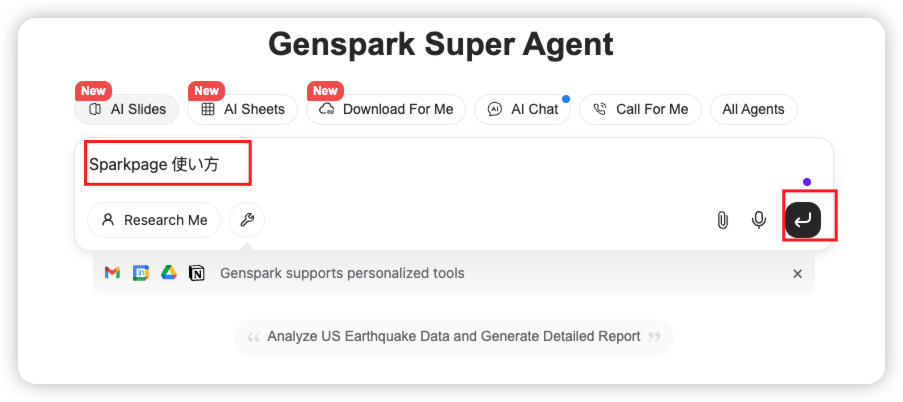Click the Genspark supports personalized tools text
This screenshot has height=402, width=903.
342,273
